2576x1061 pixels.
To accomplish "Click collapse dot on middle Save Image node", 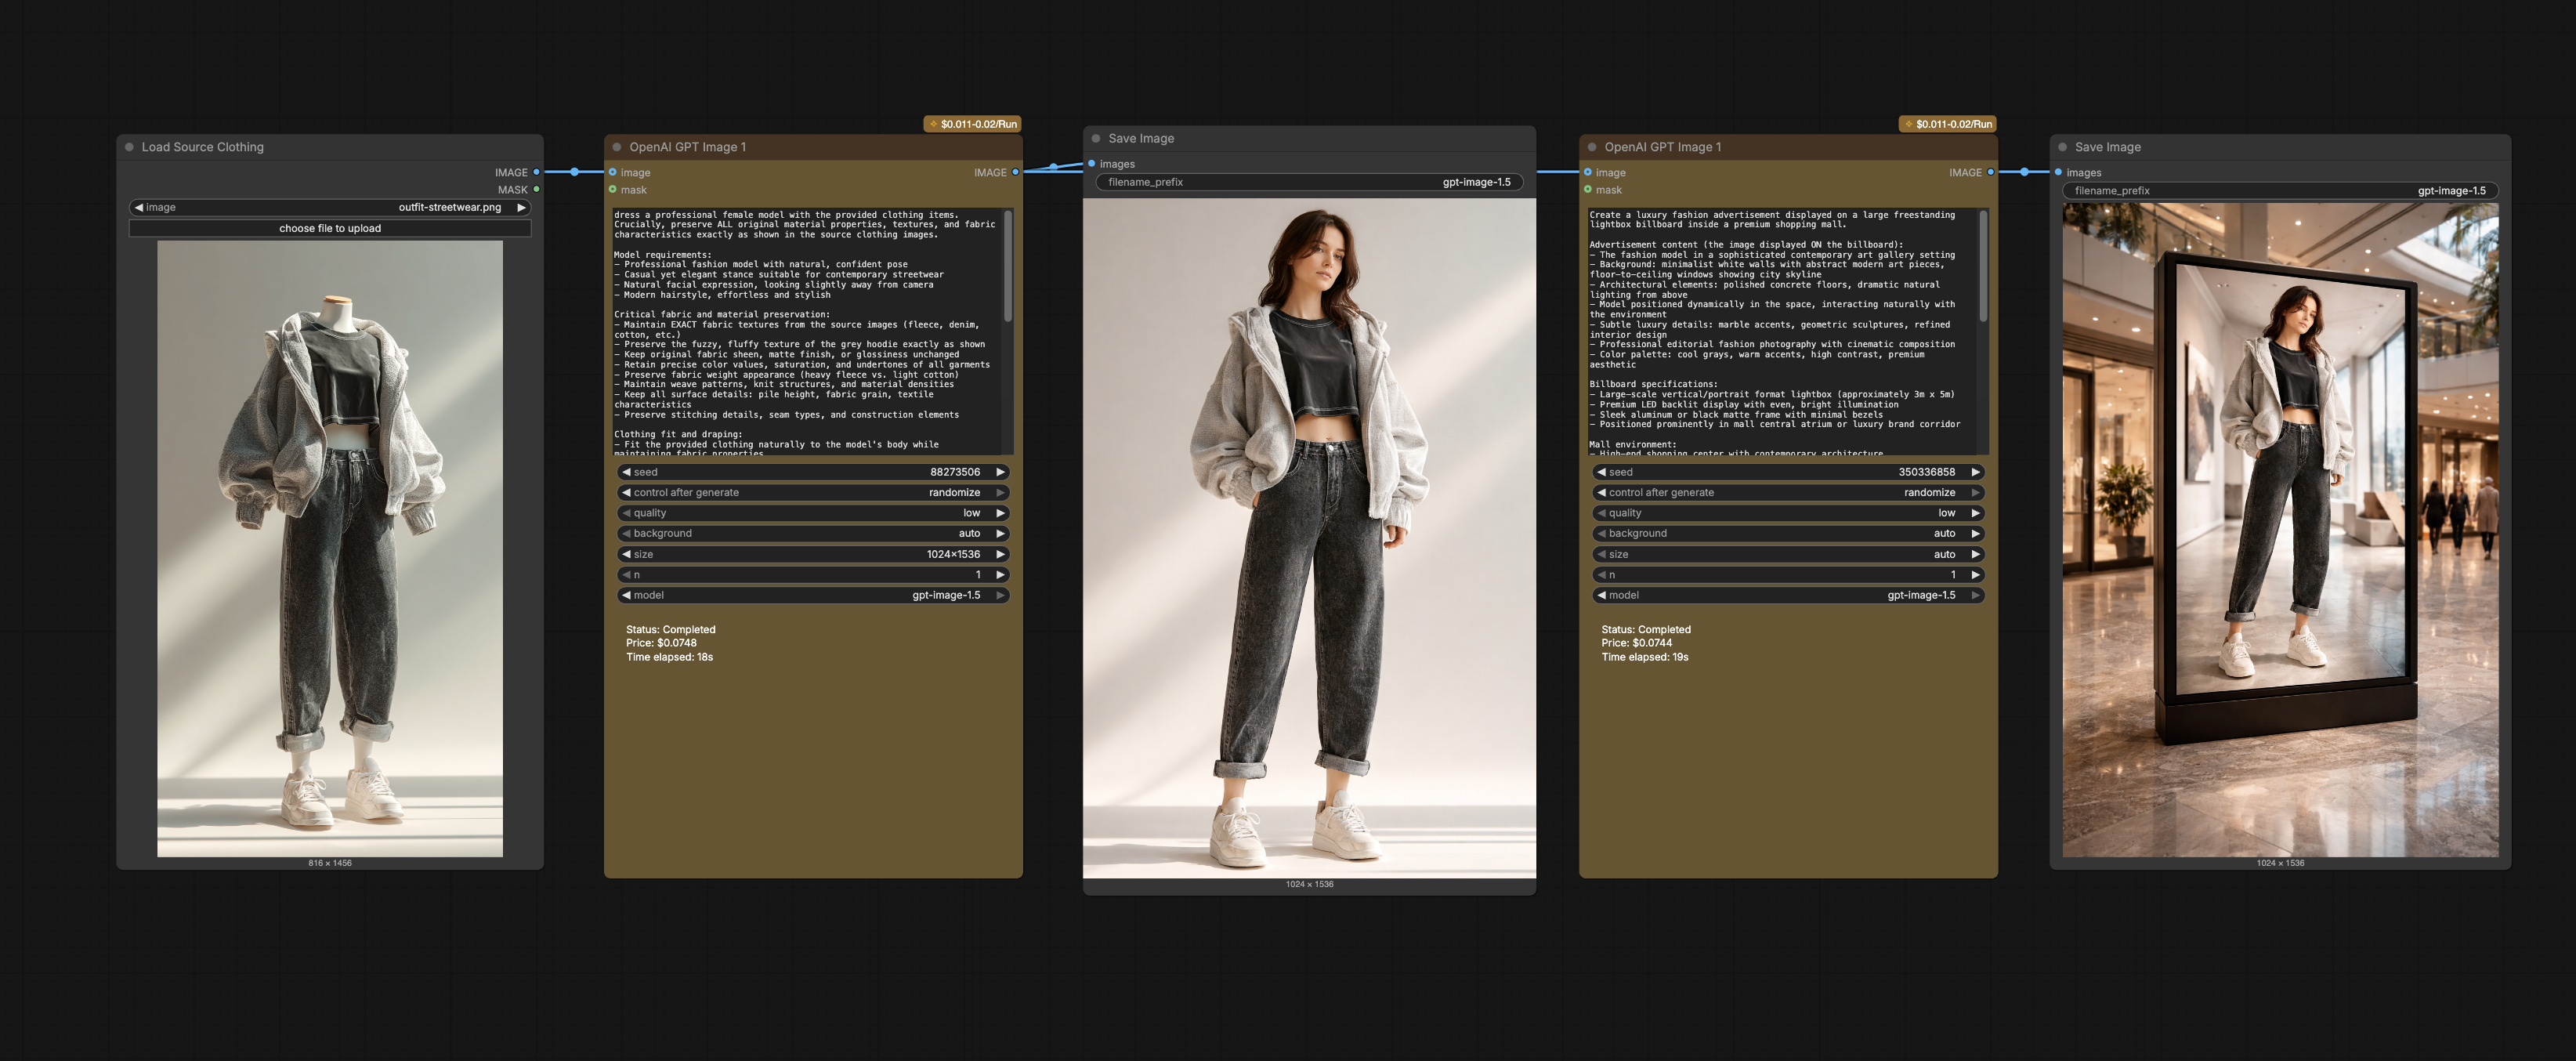I will point(1096,139).
